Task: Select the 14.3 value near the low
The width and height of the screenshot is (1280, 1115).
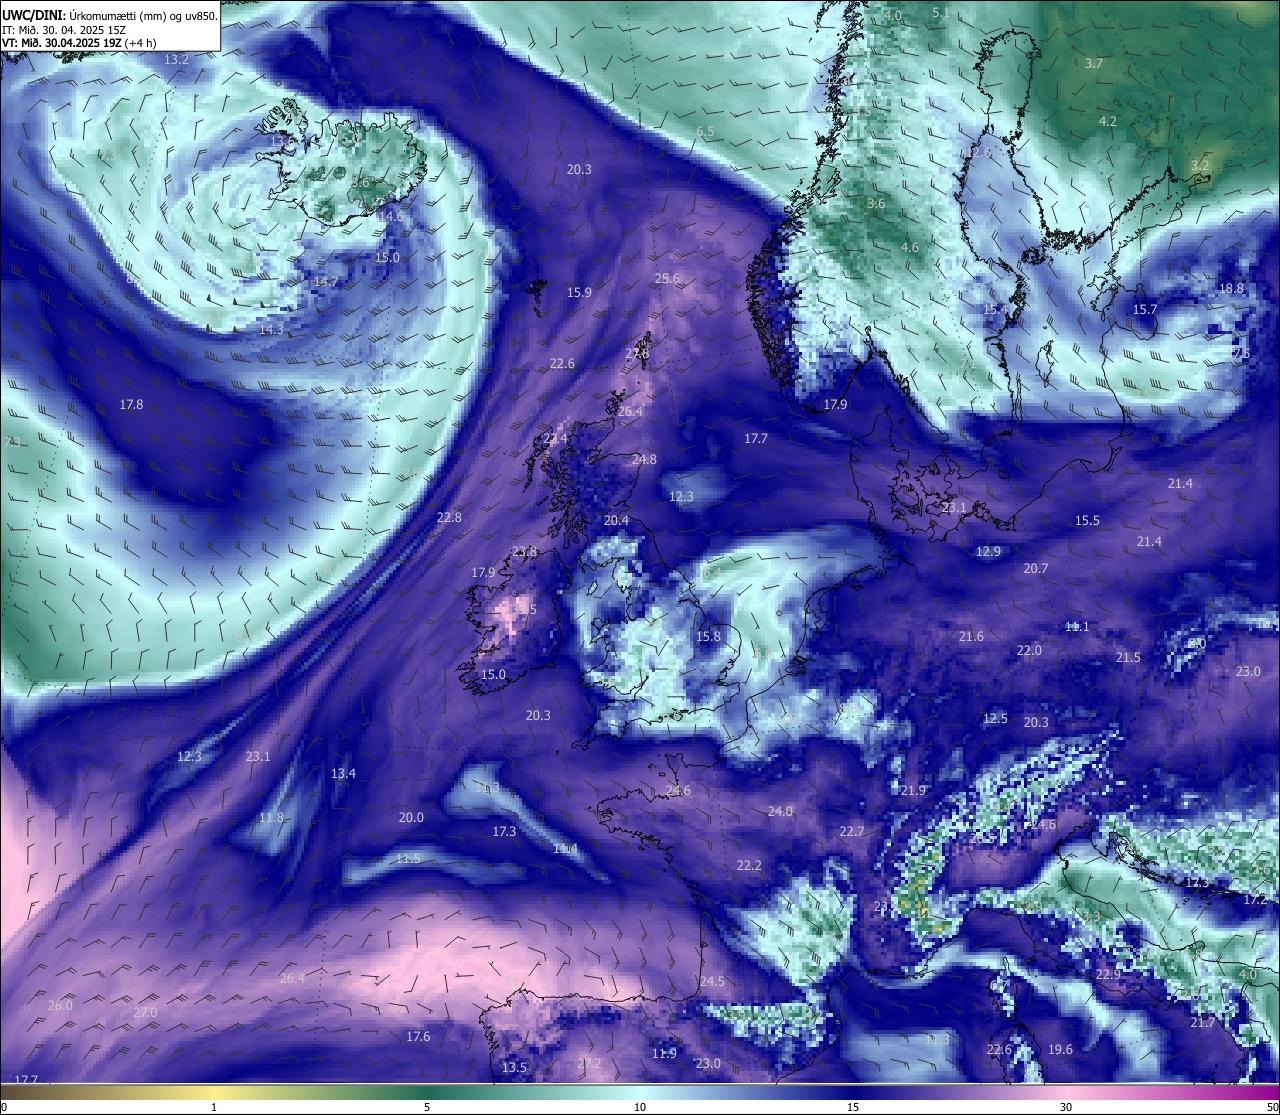Action: (x=271, y=329)
